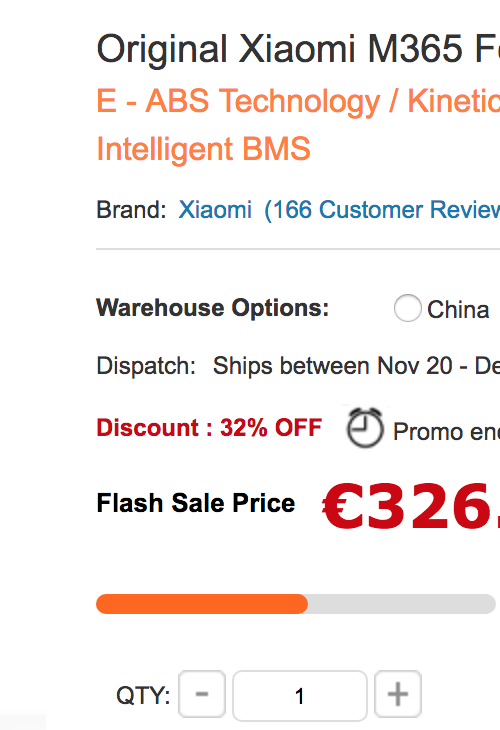Click the E - ABS Technology subtitle
Image resolution: width=500 pixels, height=730 pixels.
(298, 101)
